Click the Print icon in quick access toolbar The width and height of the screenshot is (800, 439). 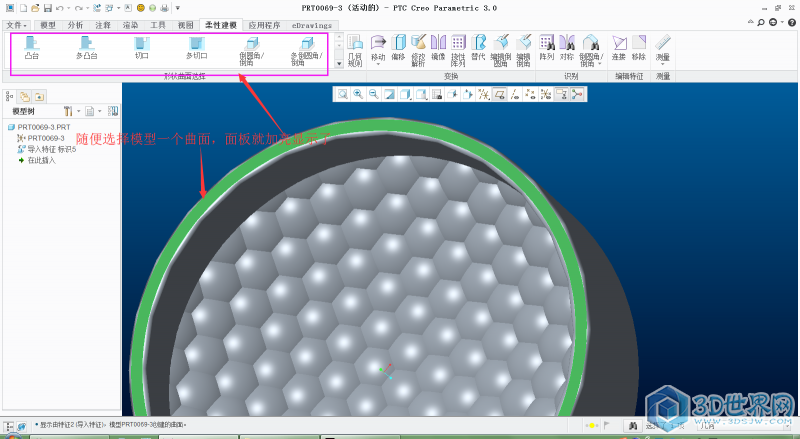164,8
